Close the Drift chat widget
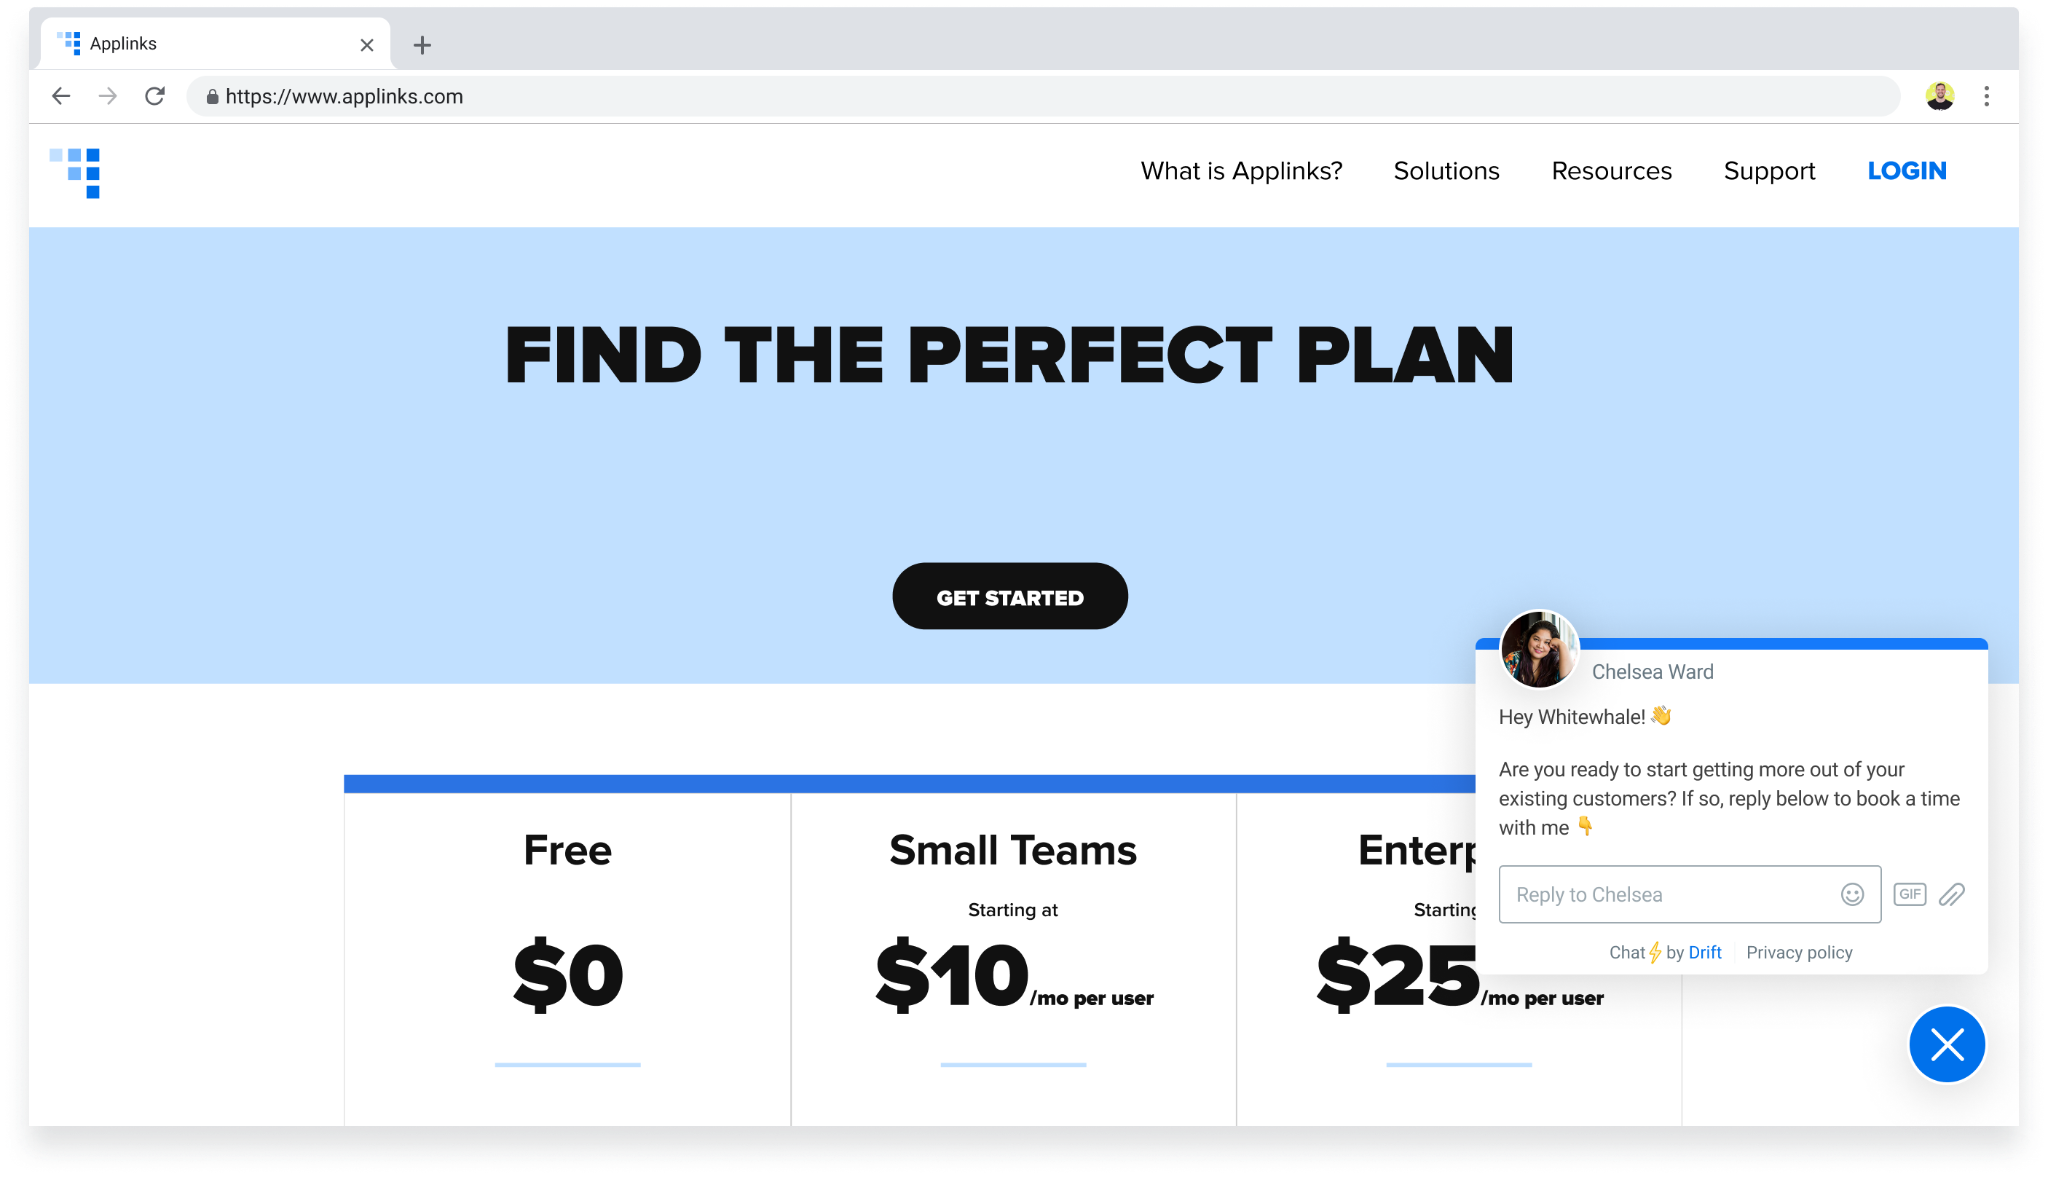2048x1177 pixels. coord(1948,1045)
